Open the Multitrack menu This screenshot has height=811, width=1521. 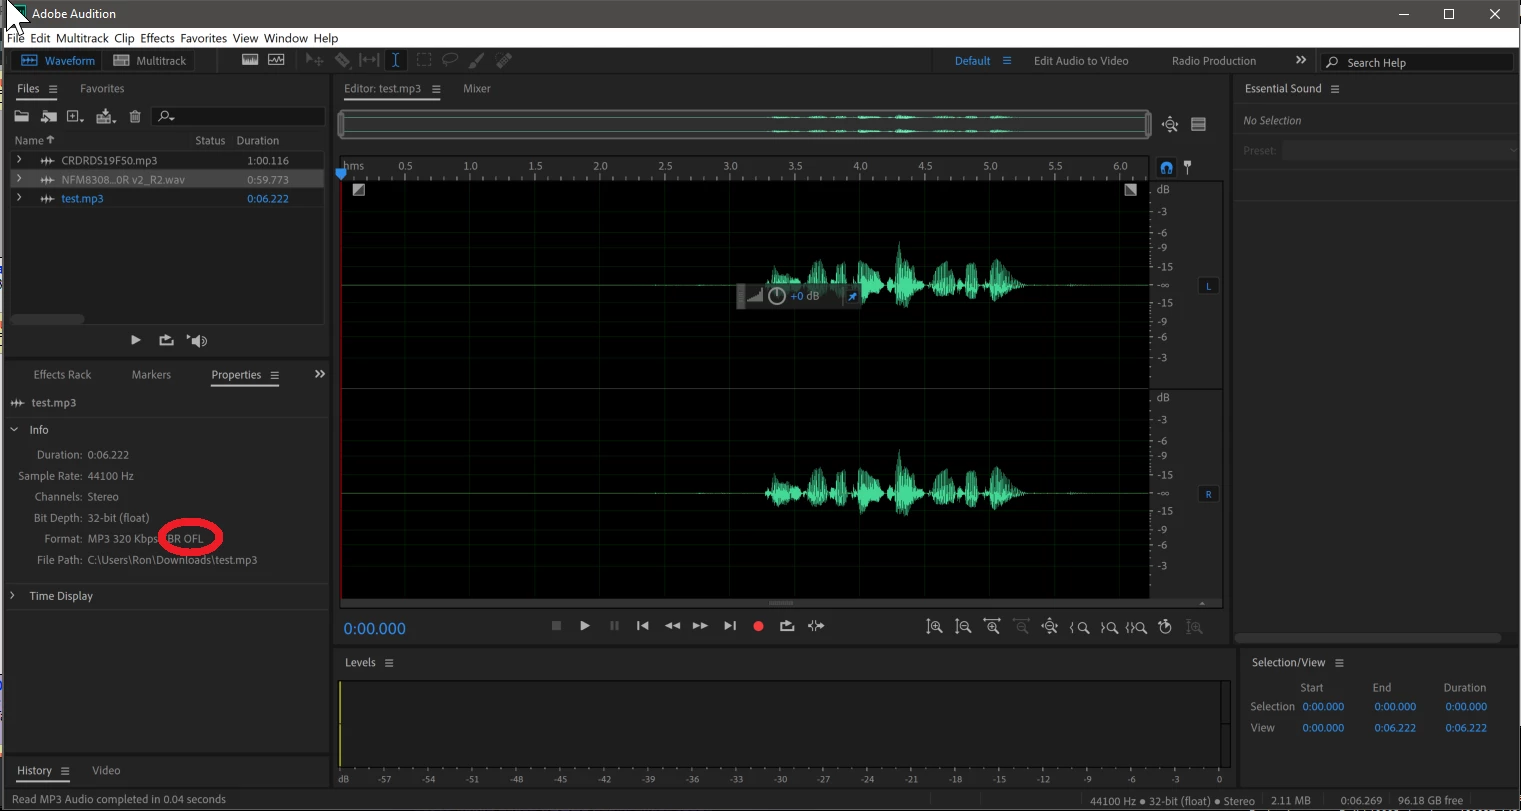[x=82, y=38]
